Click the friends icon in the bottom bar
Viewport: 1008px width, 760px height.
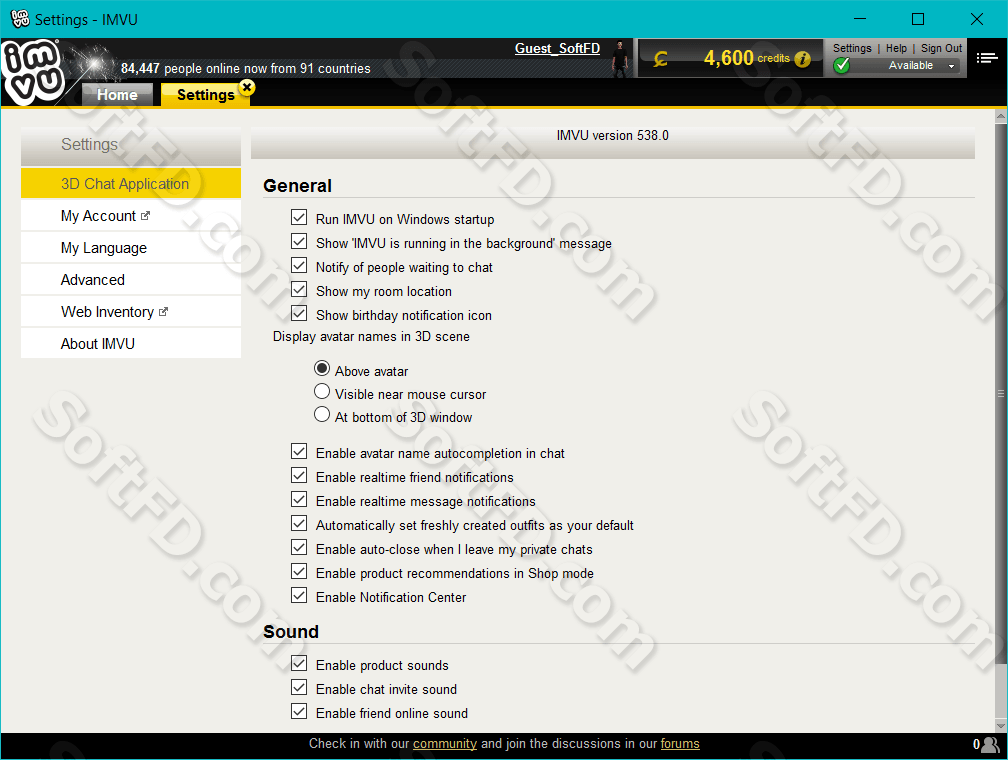pyautogui.click(x=991, y=744)
